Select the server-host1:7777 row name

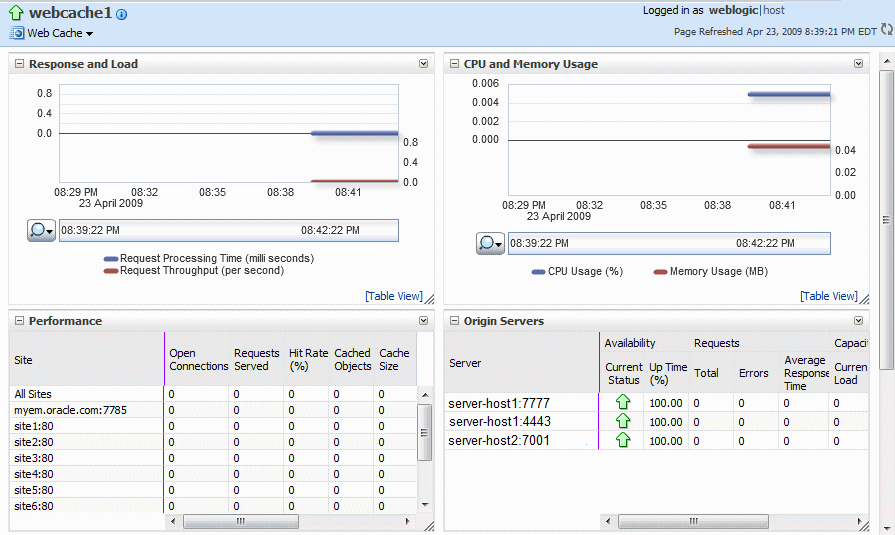point(499,403)
